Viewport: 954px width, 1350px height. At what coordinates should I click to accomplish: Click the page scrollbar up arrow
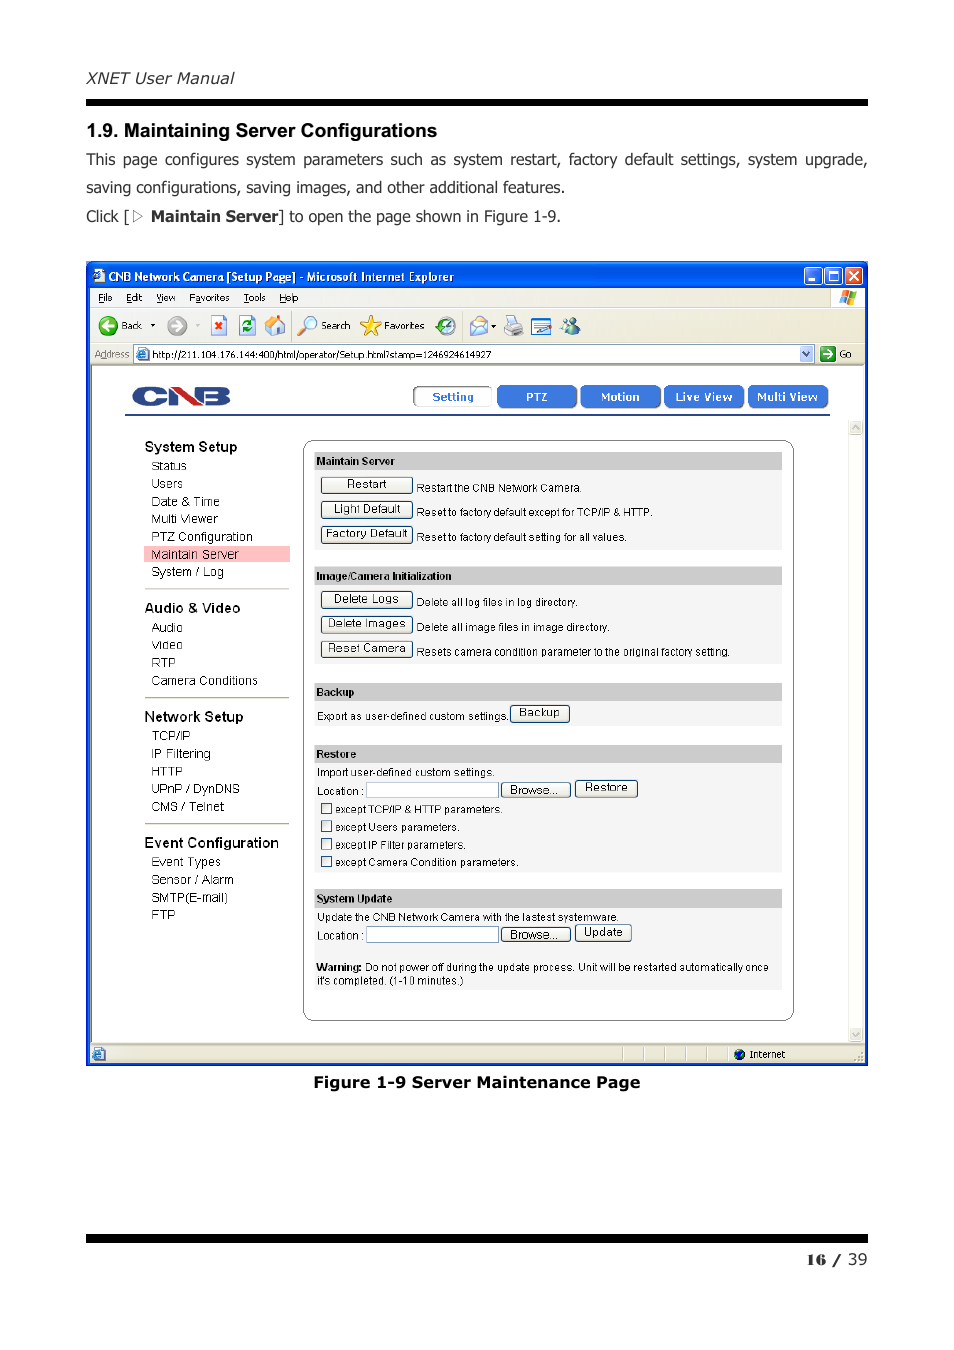point(856,428)
